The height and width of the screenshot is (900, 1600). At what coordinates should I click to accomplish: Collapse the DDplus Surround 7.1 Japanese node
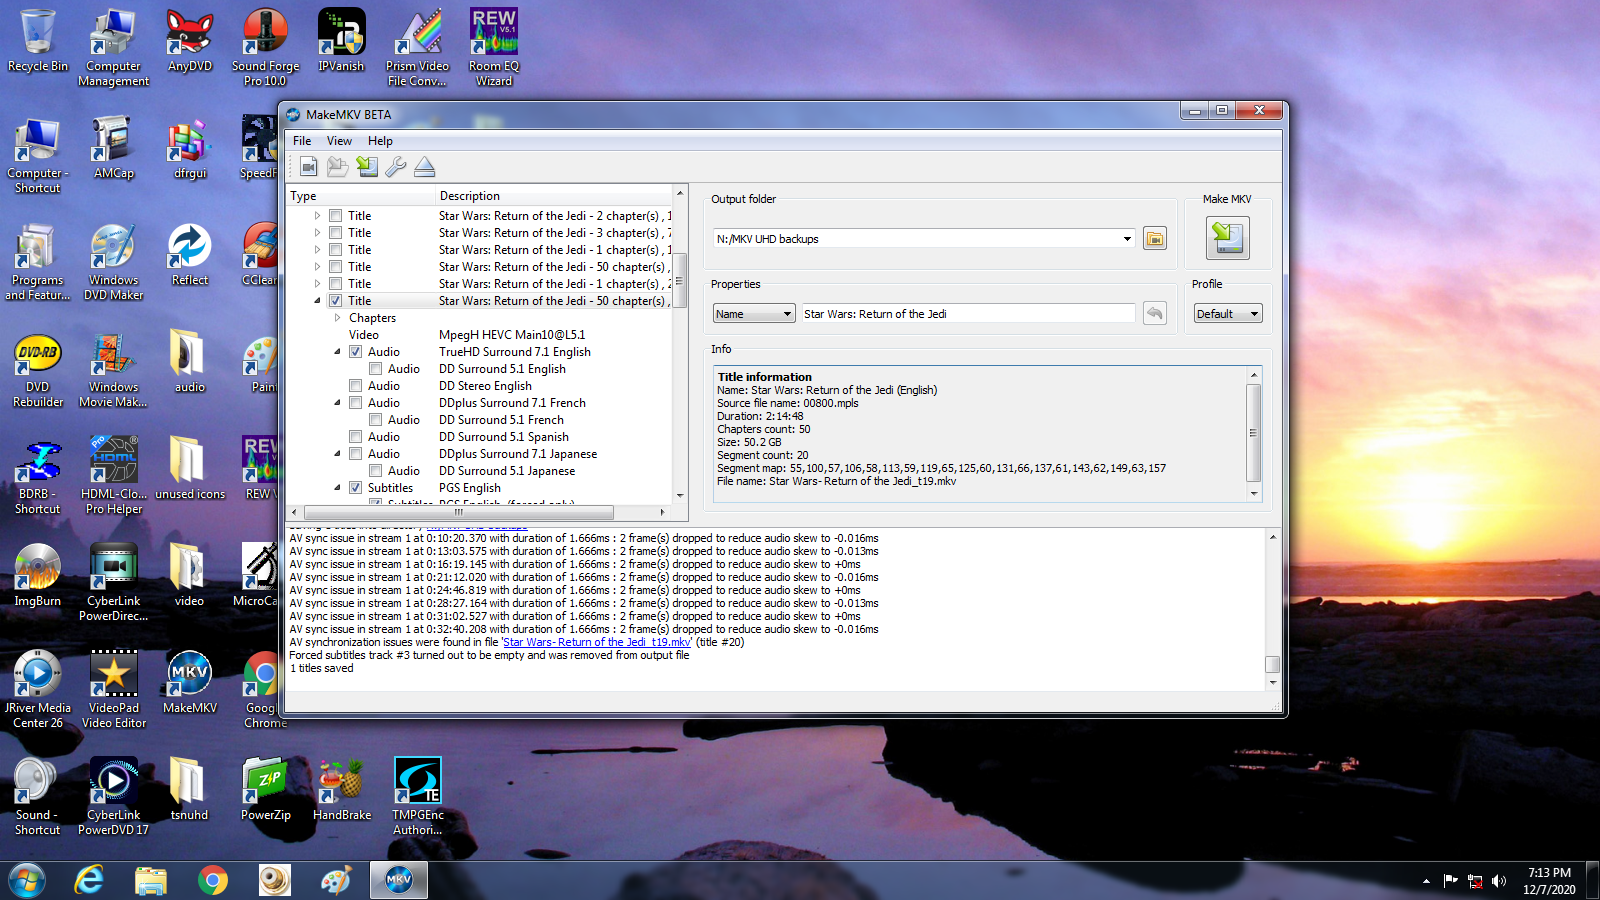[x=337, y=454]
